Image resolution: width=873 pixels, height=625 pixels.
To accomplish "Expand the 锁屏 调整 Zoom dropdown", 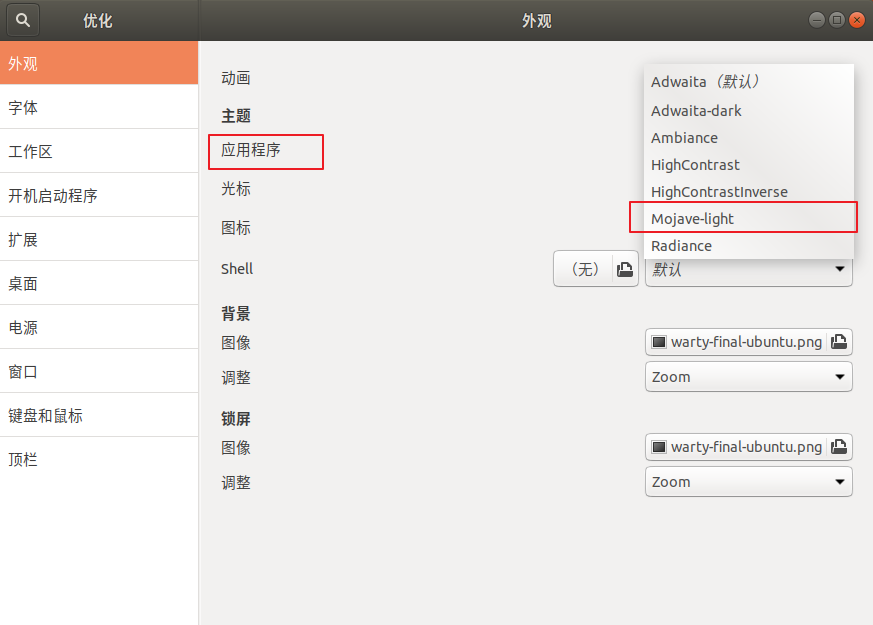I will [748, 482].
